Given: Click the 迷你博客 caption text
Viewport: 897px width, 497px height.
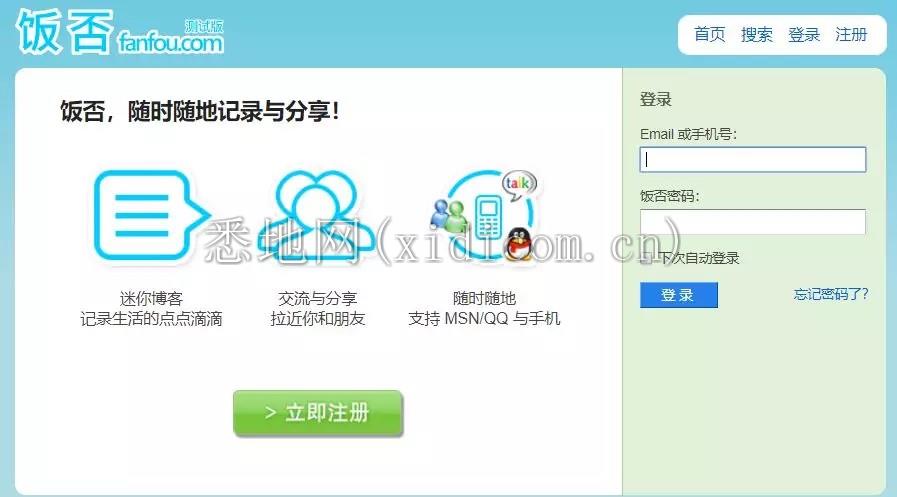Looking at the screenshot, I should 151,298.
